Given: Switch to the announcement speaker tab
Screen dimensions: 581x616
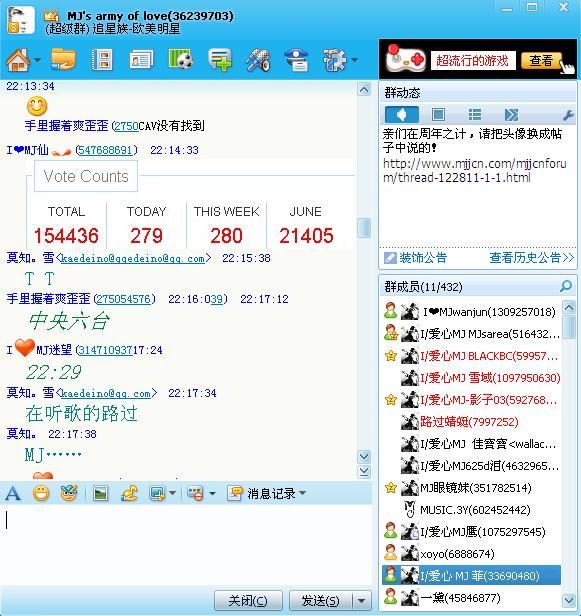Looking at the screenshot, I should coord(401,115).
